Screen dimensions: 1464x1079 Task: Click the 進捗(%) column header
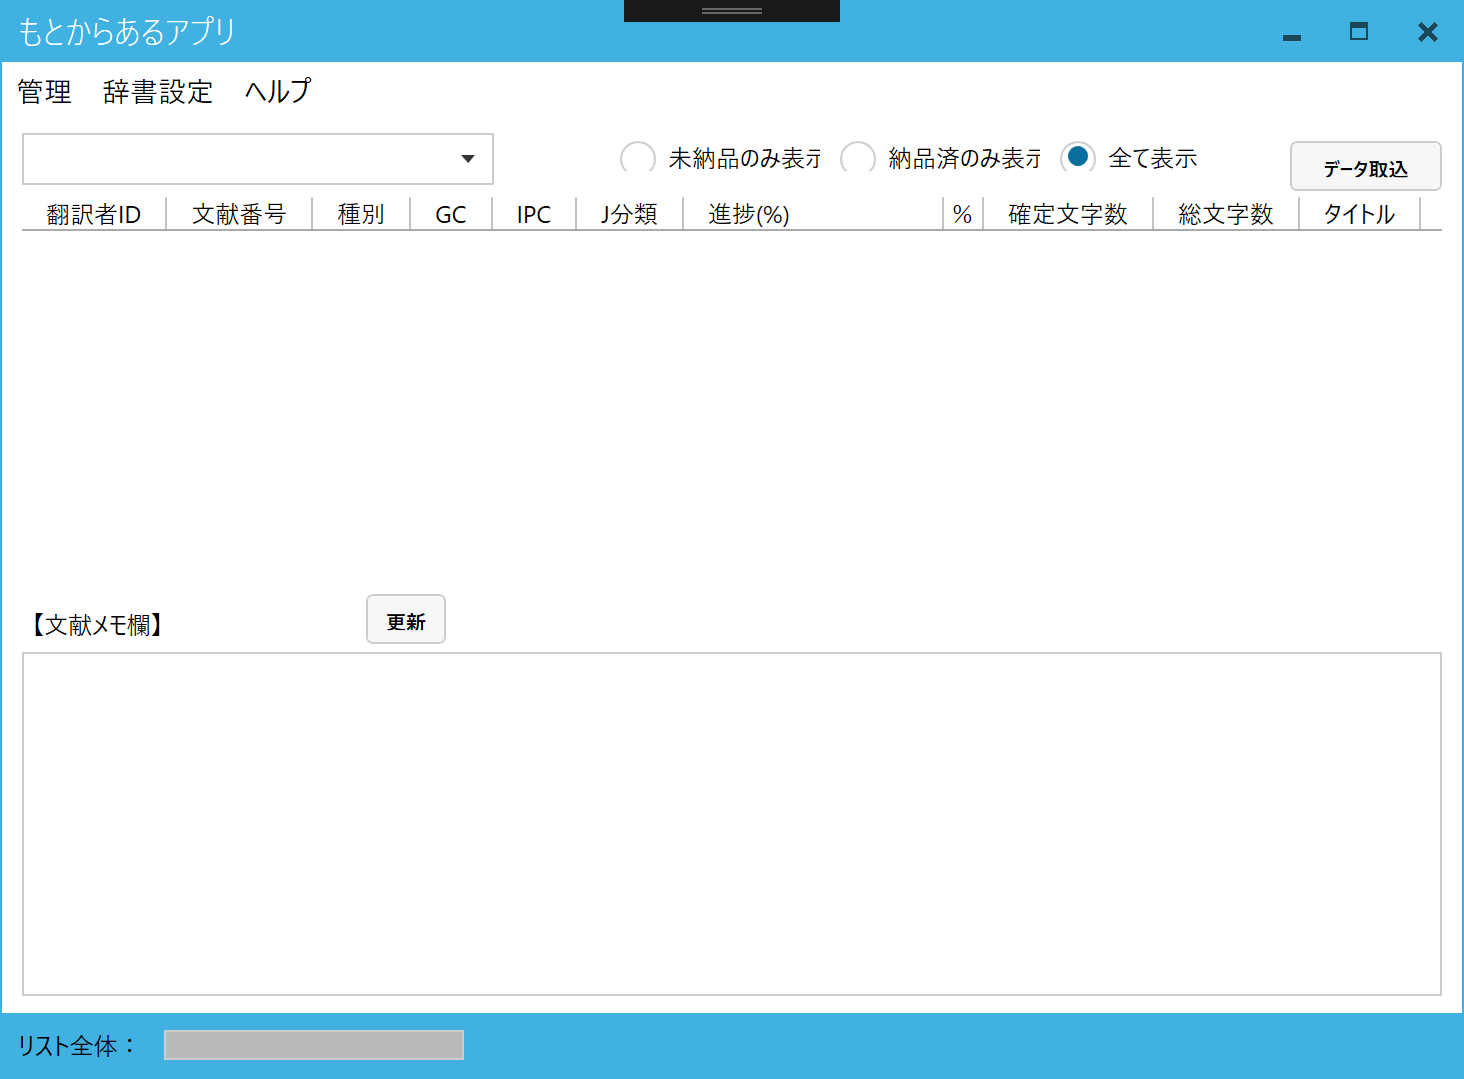coord(813,214)
